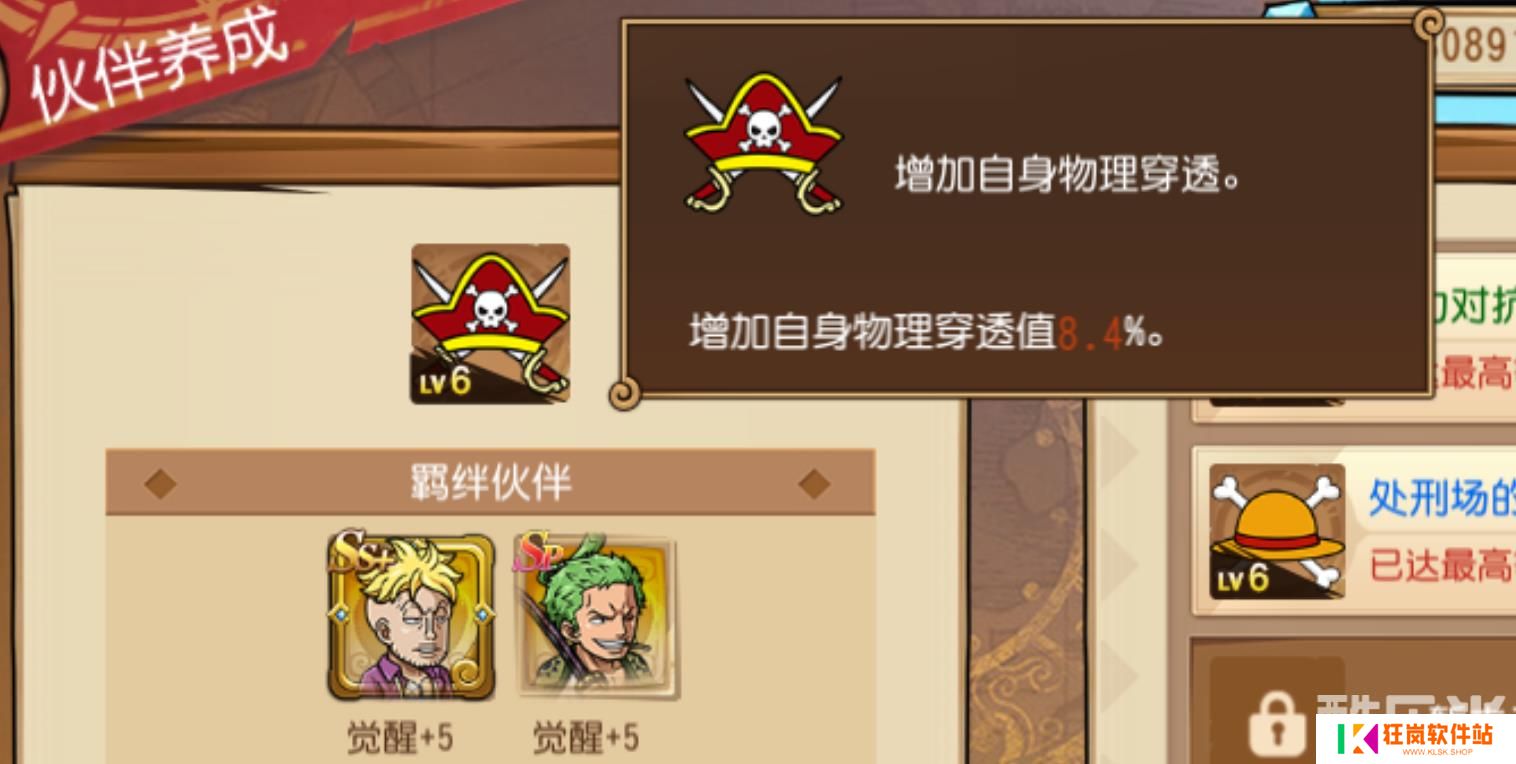Click the 羁绊伙伴 section header
The height and width of the screenshot is (764, 1516).
(490, 482)
